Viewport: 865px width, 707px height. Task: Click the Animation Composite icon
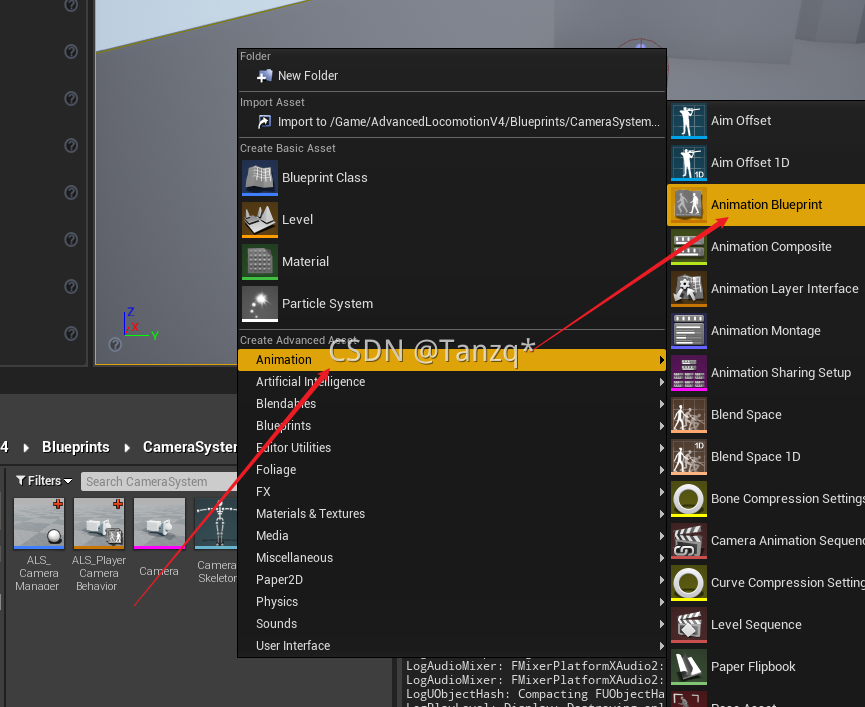coord(688,247)
